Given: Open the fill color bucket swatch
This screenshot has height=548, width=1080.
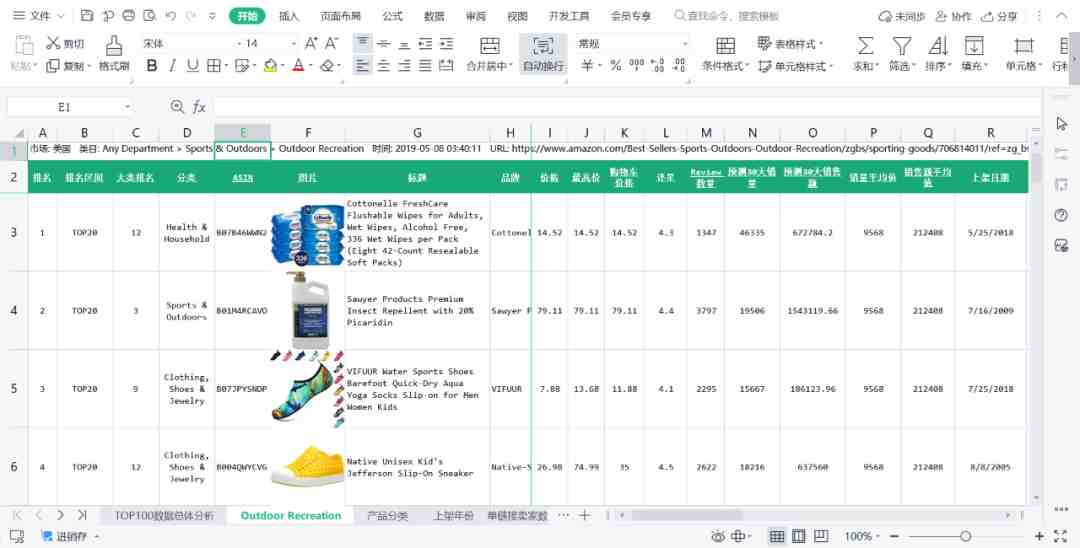Looking at the screenshot, I should coord(271,66).
